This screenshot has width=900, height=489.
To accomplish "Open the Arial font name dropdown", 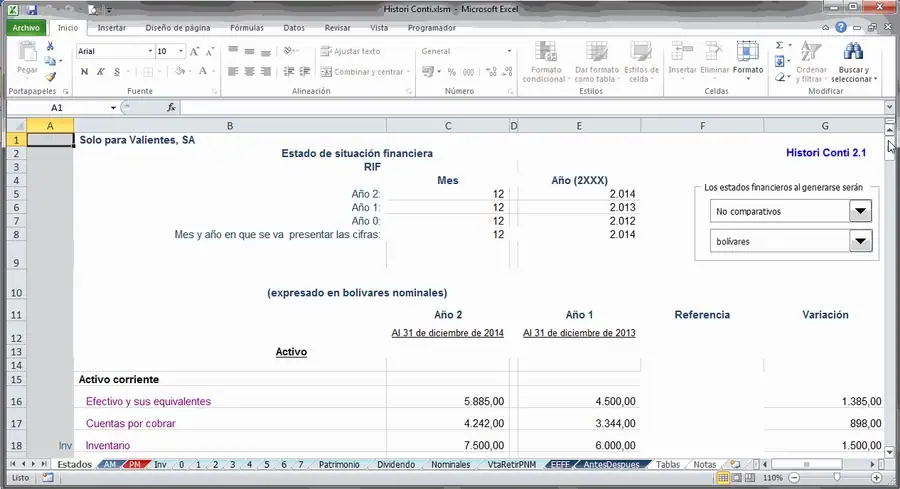I will 150,51.
